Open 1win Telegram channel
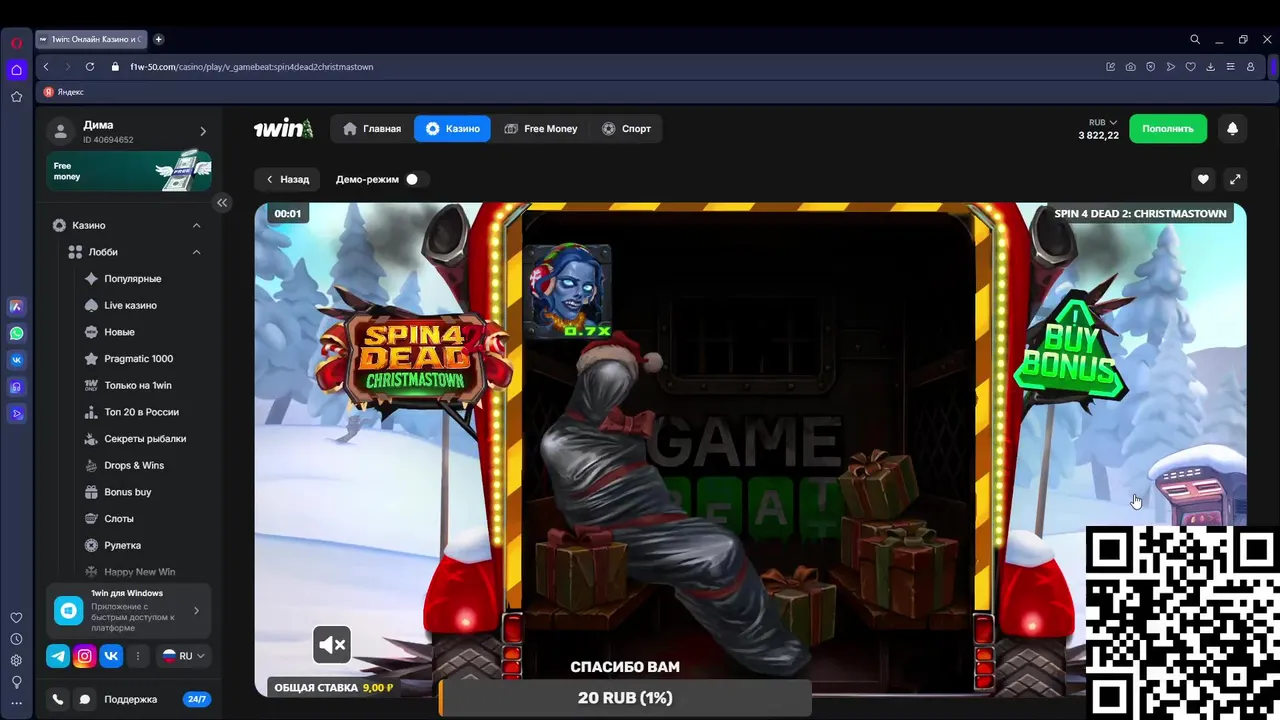1280x720 pixels. tap(59, 656)
